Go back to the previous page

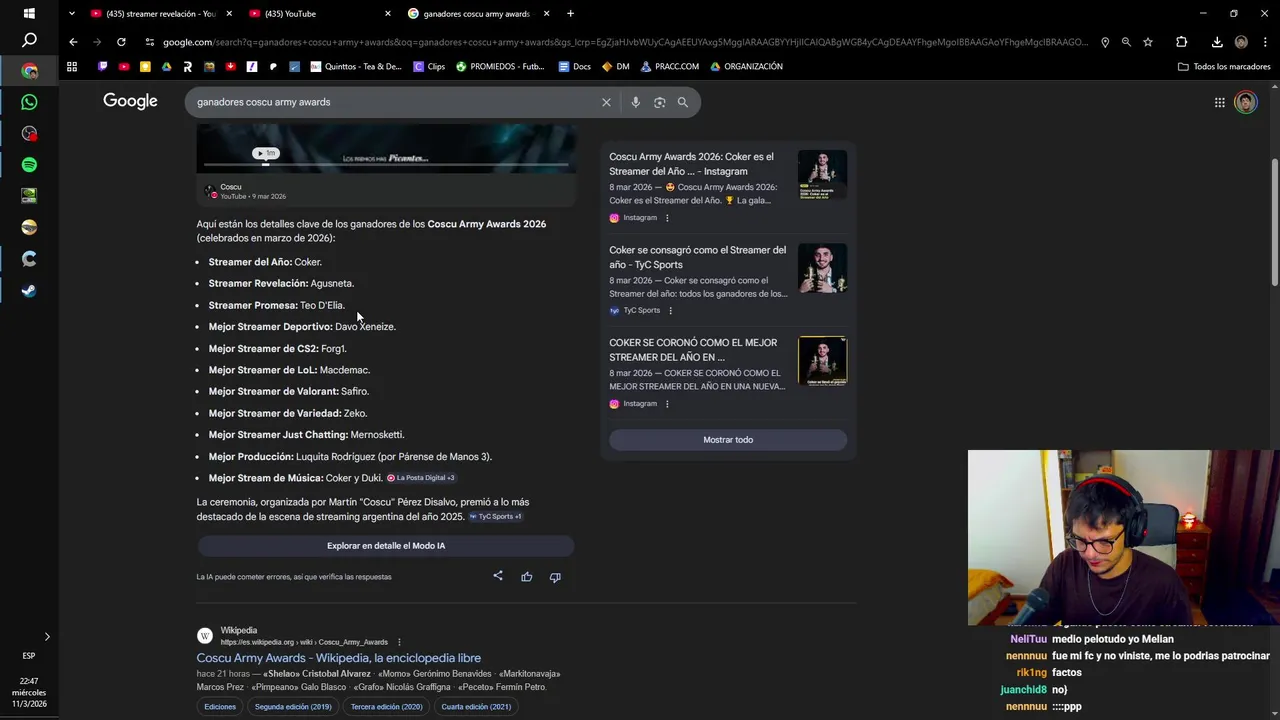[x=73, y=42]
